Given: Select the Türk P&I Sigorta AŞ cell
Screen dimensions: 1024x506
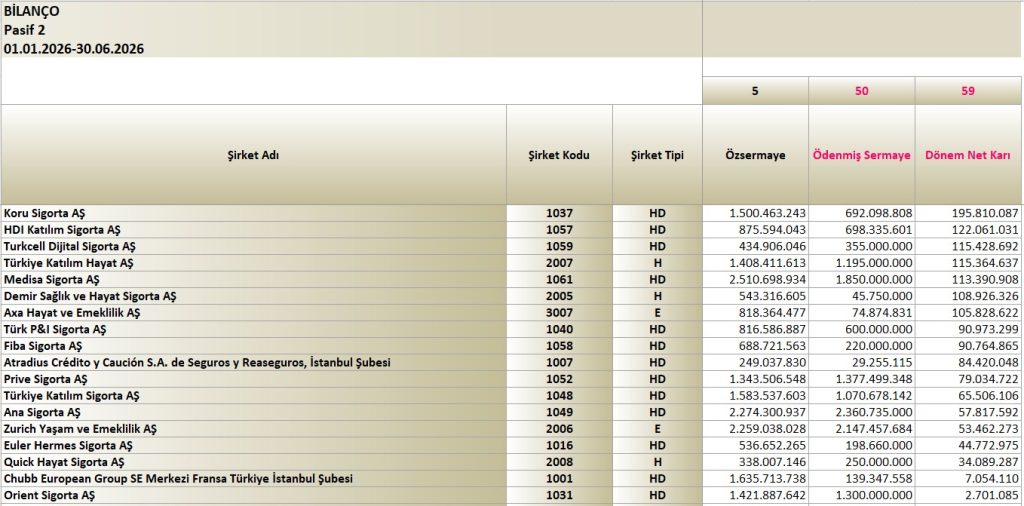Looking at the screenshot, I should click(x=253, y=330).
